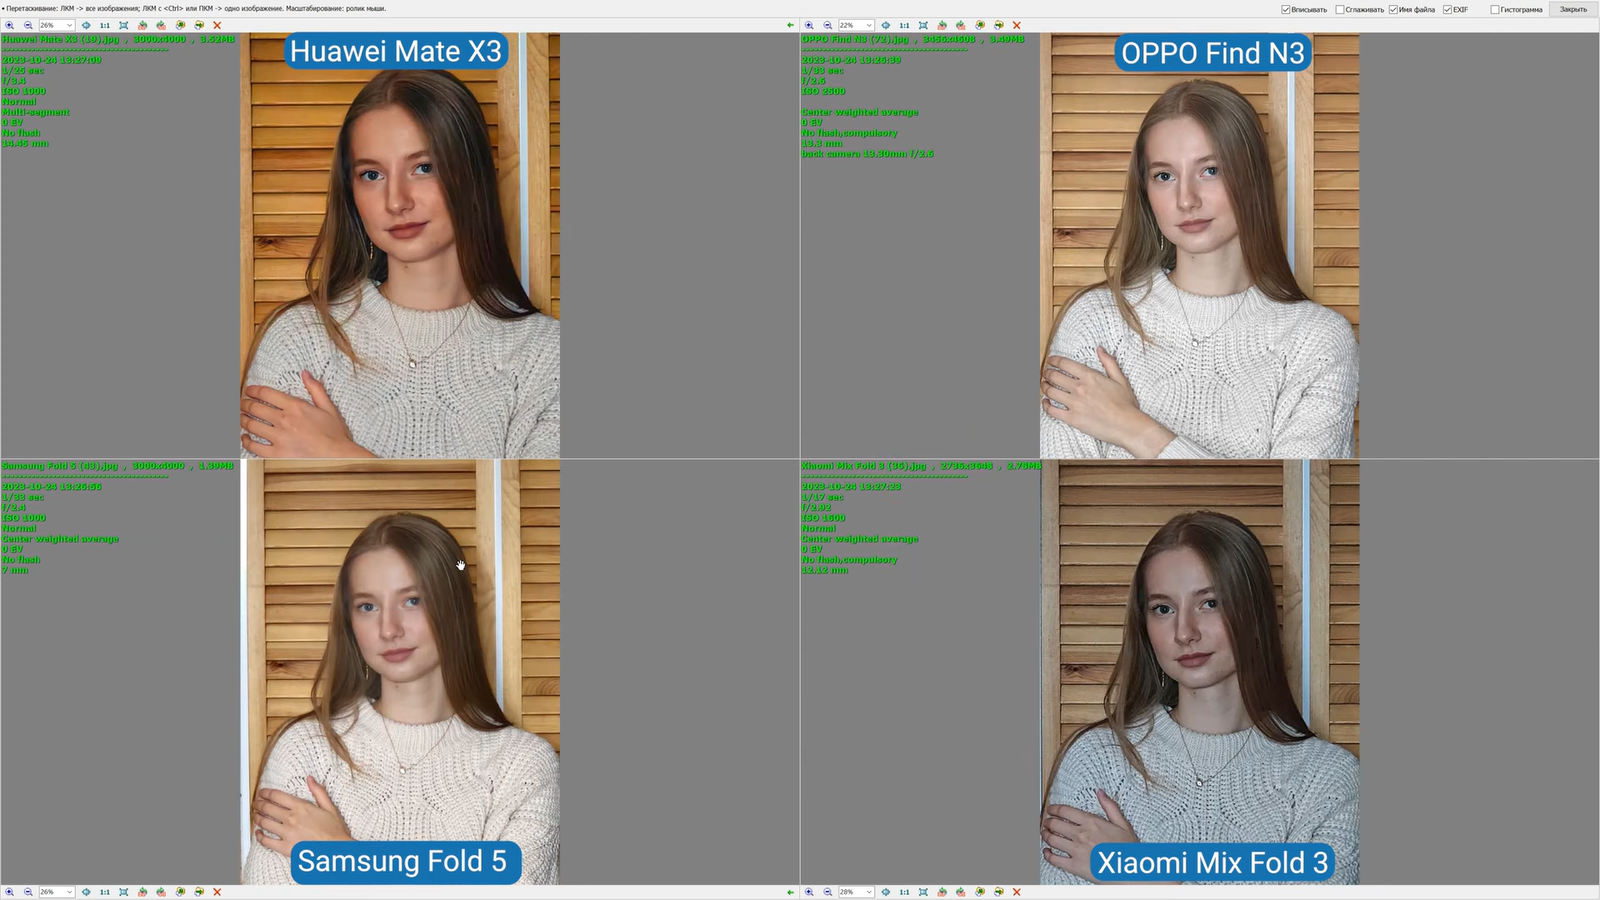Expand zoom dropdown in Huawei Mate X3 toolbar
The width and height of the screenshot is (1600, 900).
(x=69, y=25)
